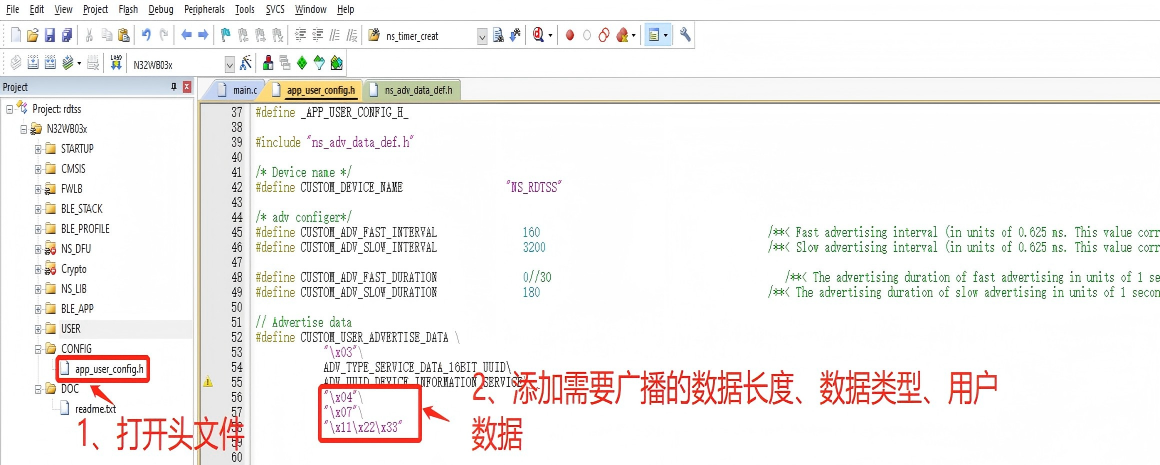Open the N32WB03x target dropdown
1160x465 pixels.
click(x=230, y=64)
